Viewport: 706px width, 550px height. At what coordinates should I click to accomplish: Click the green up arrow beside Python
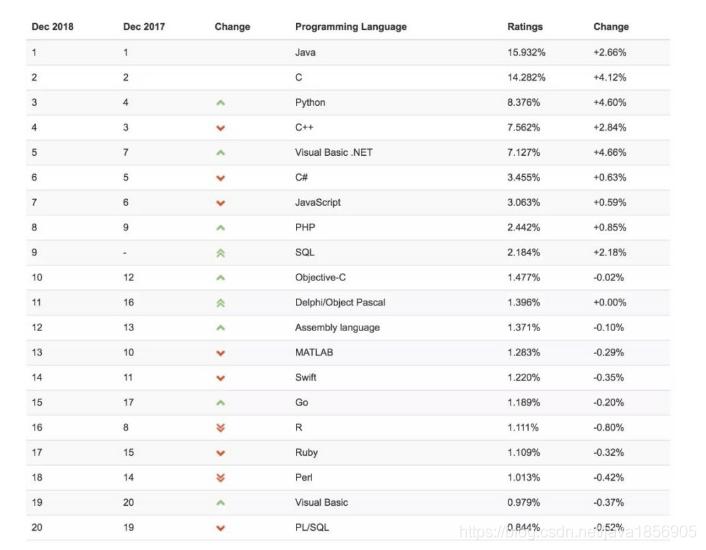coord(220,103)
